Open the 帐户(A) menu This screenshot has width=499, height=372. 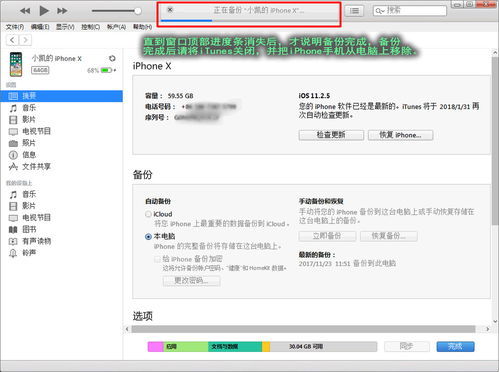pos(116,27)
